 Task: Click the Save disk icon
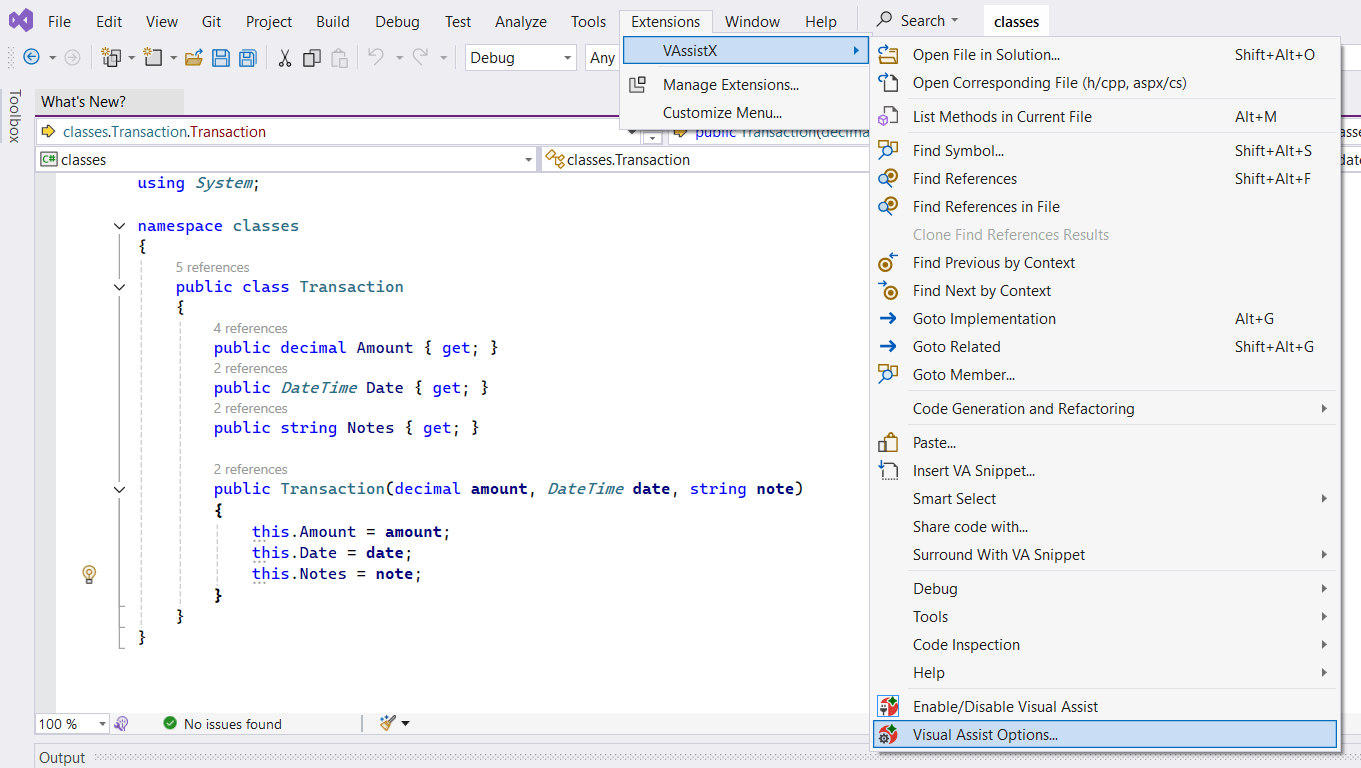[221, 58]
